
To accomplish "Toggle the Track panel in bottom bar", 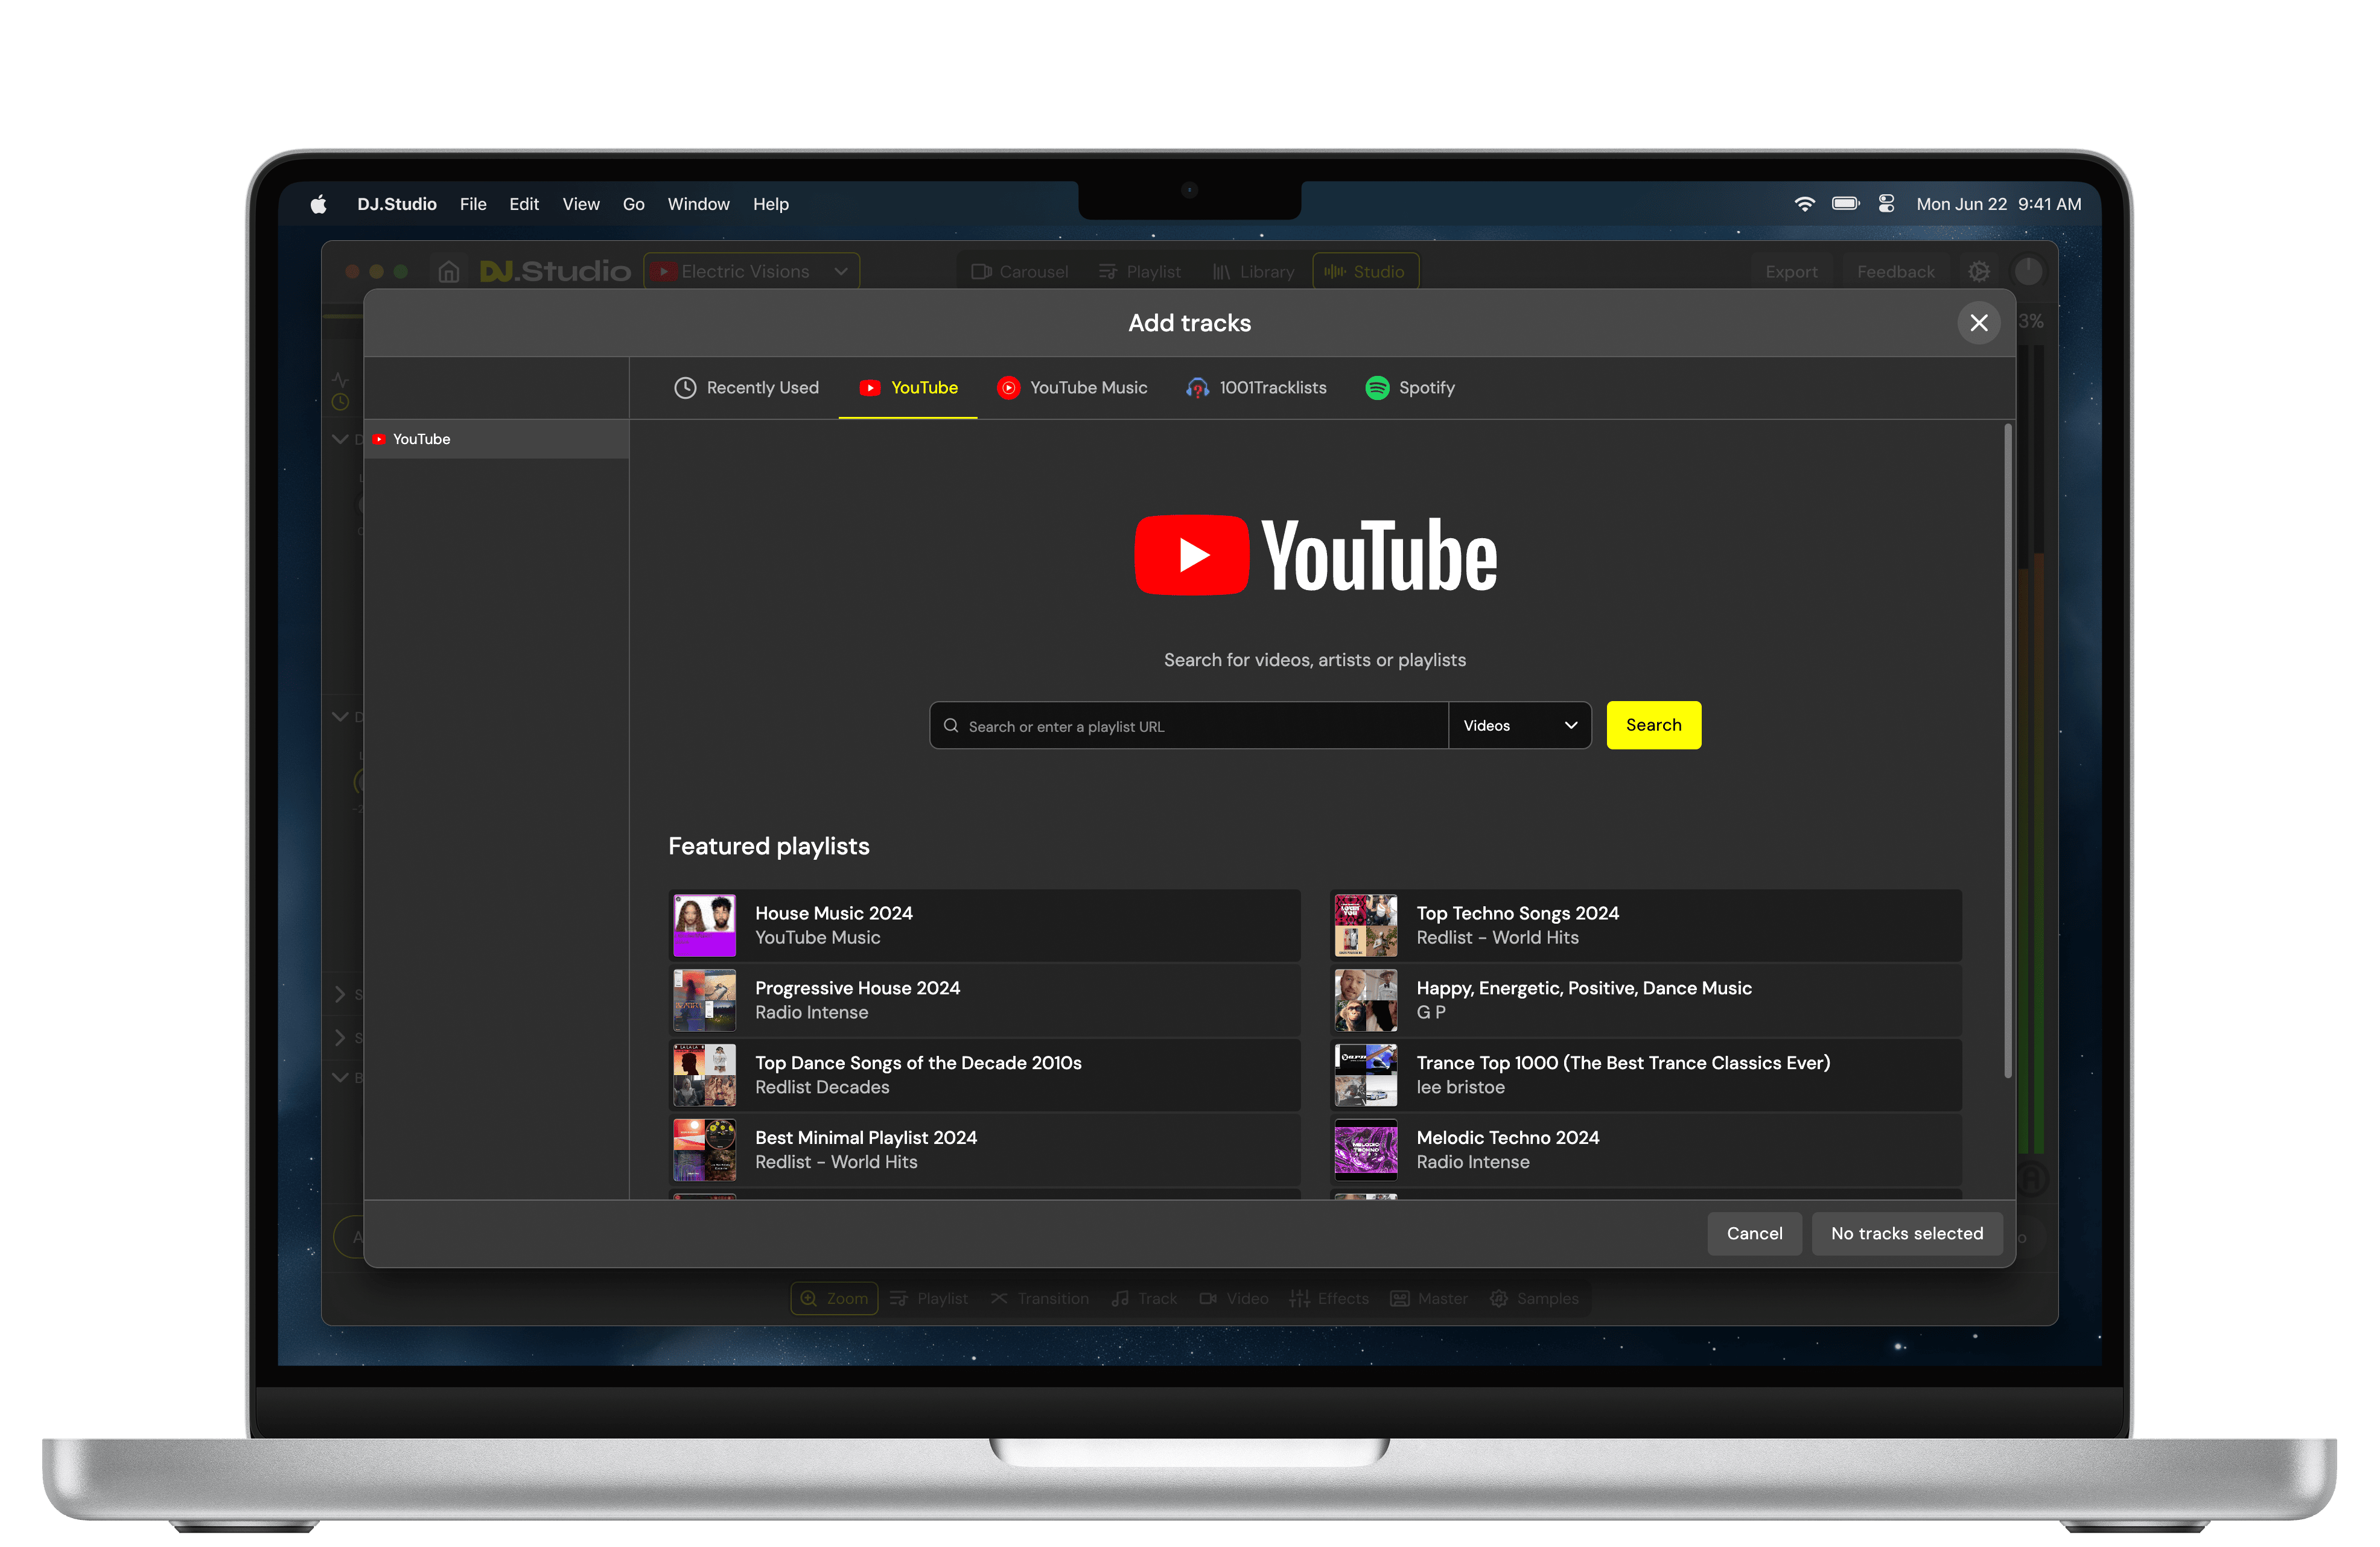I will (1145, 1299).
